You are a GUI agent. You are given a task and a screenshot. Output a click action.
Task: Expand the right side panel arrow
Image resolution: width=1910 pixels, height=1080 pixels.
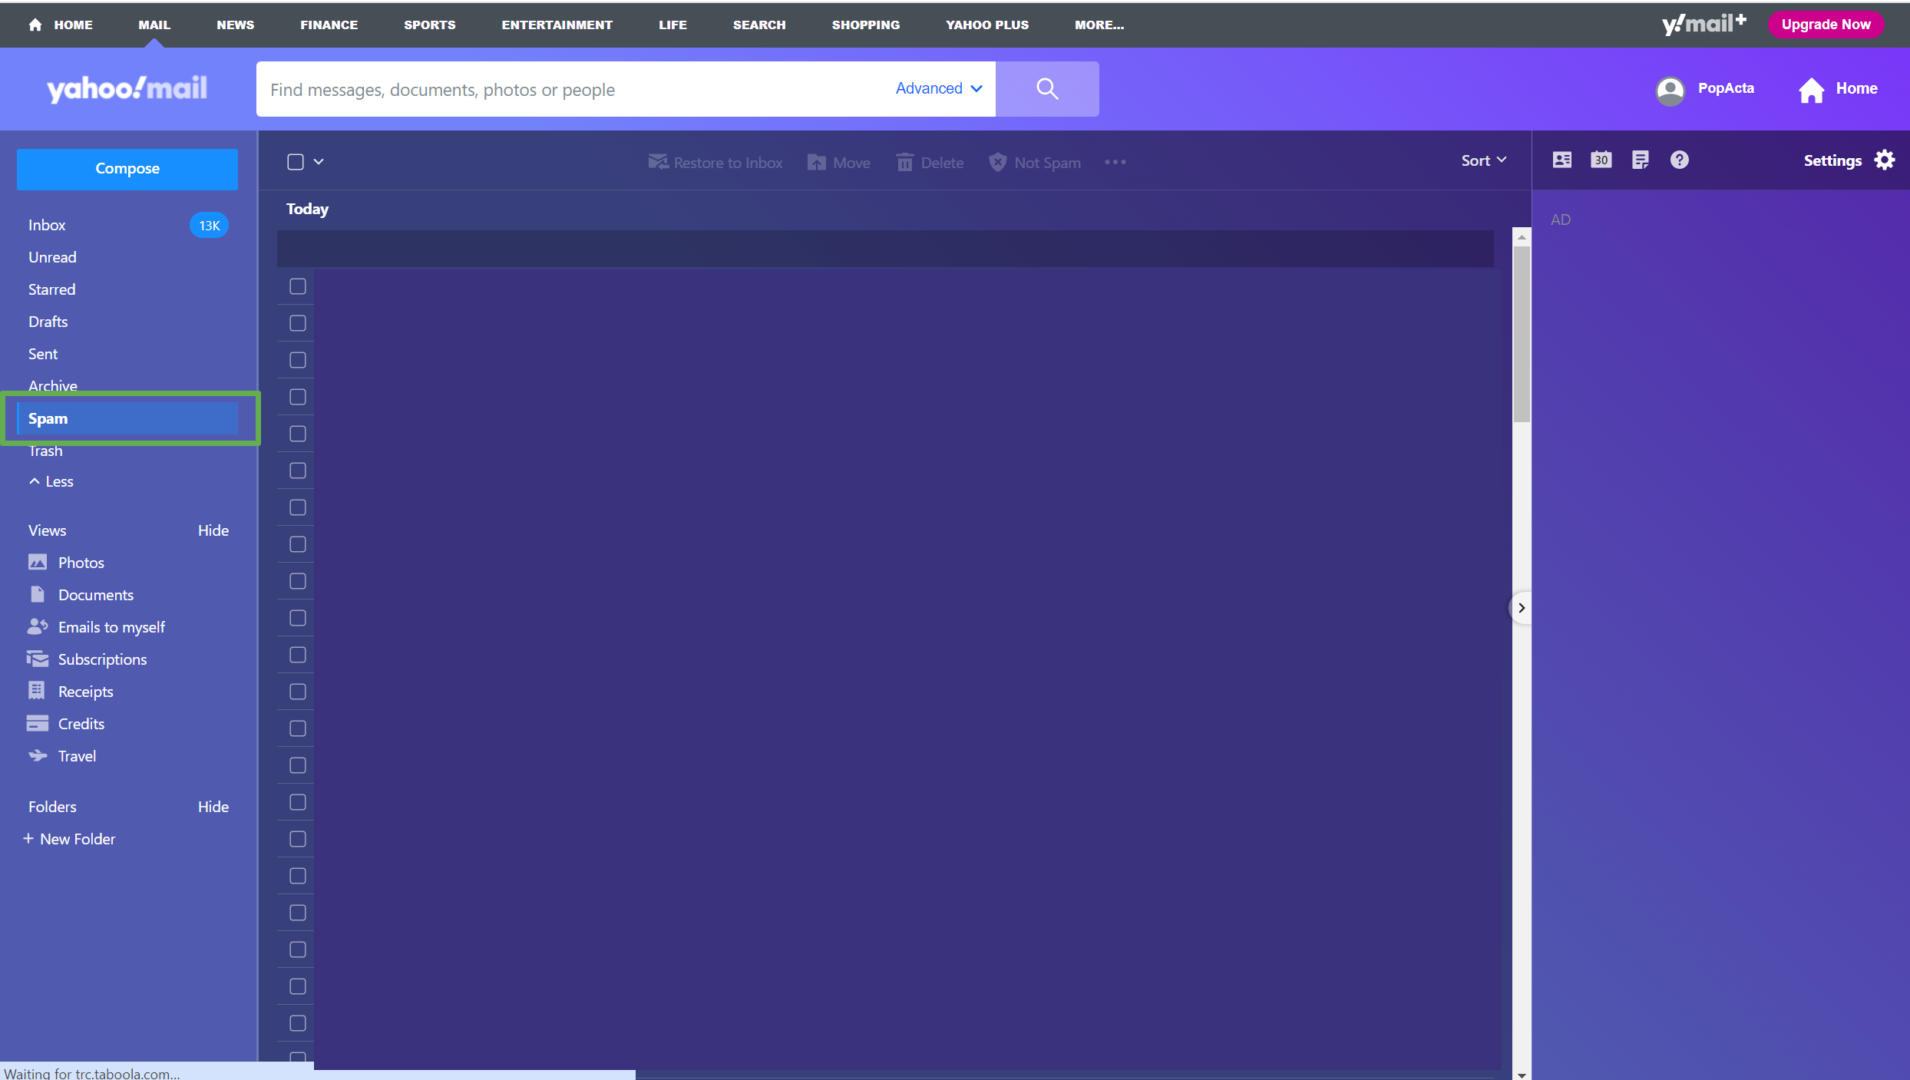[x=1521, y=608]
